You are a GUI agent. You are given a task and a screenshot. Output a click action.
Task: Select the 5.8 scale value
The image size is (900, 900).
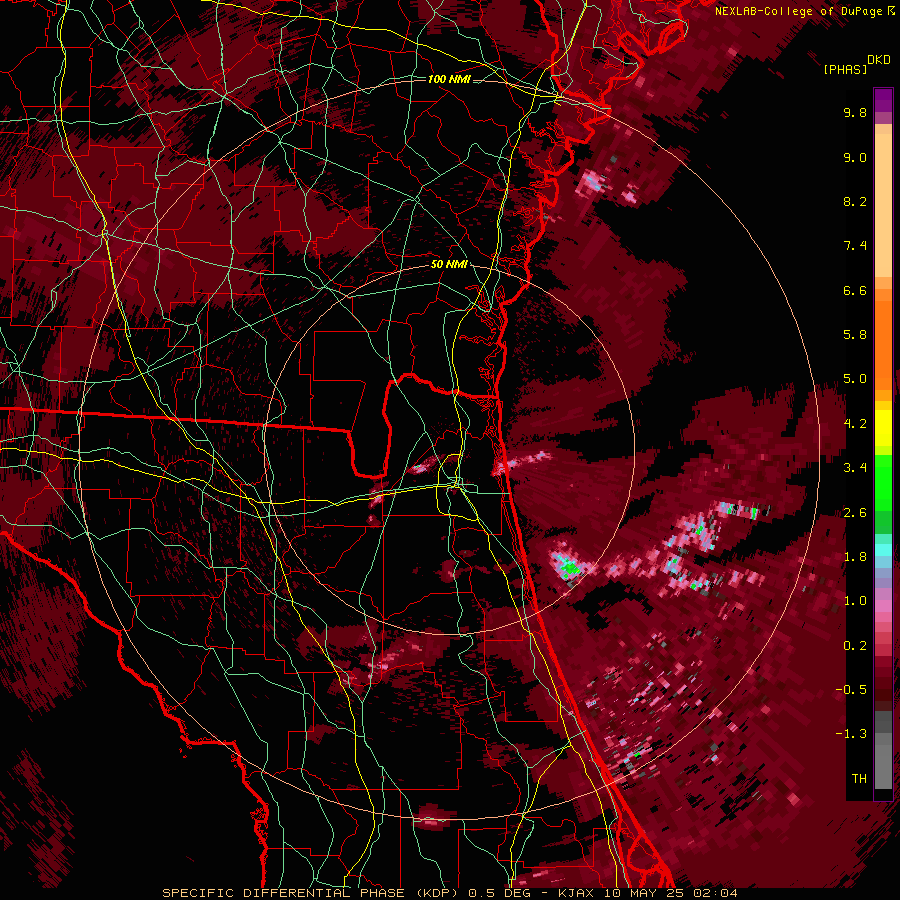855,335
